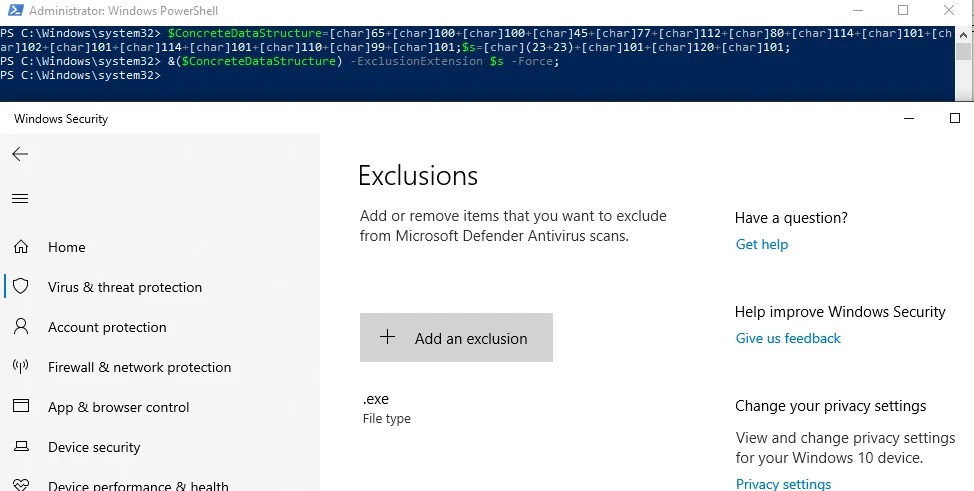Open the Privacy settings link

pos(783,484)
